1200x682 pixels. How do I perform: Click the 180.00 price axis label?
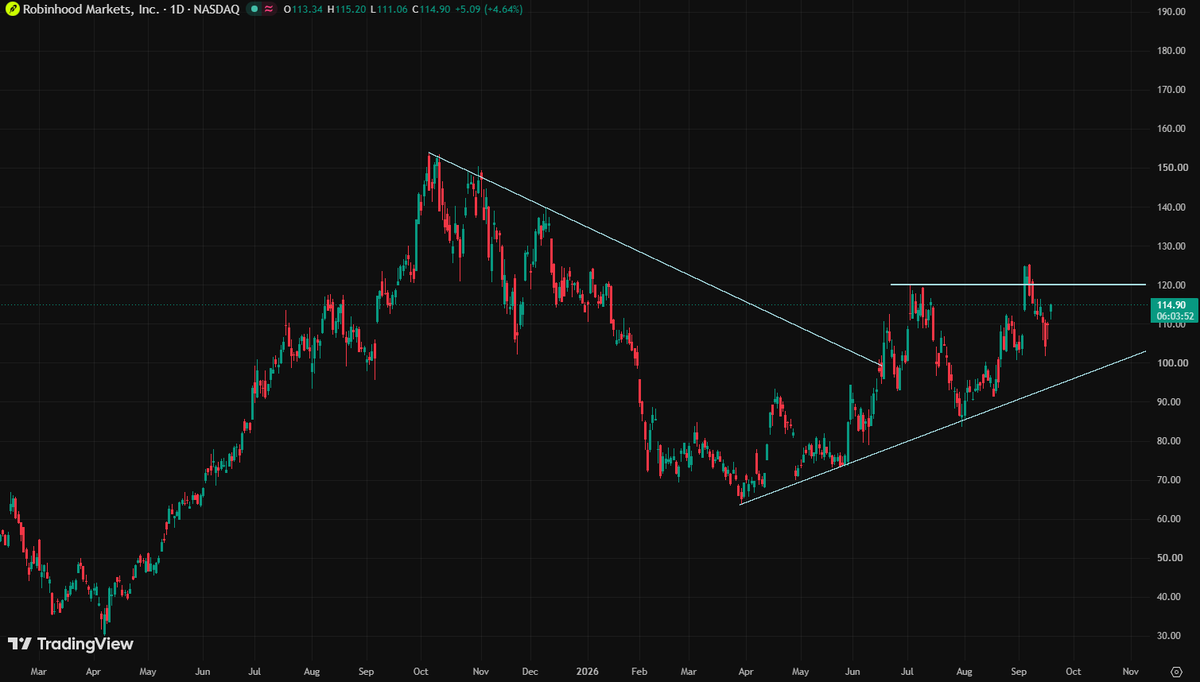(1171, 51)
